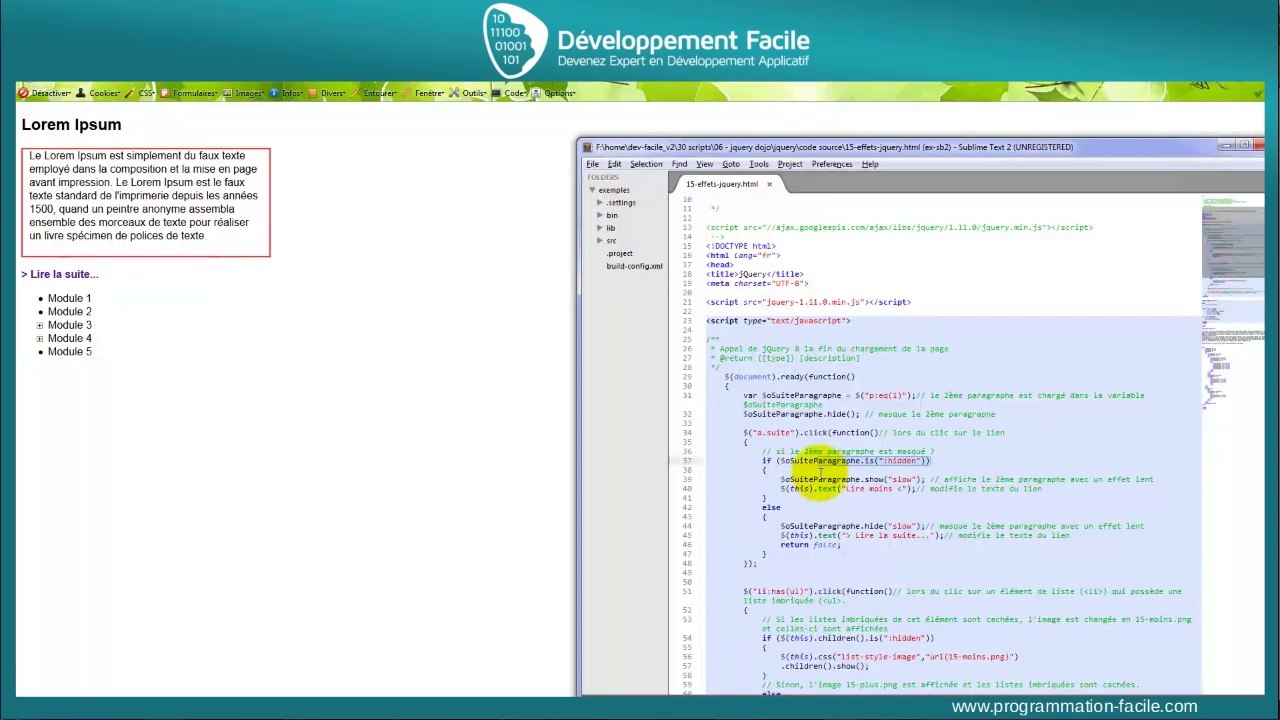Viewport: 1280px width, 720px height.
Task: Open the Cookies toolbar menu
Action: [98, 93]
